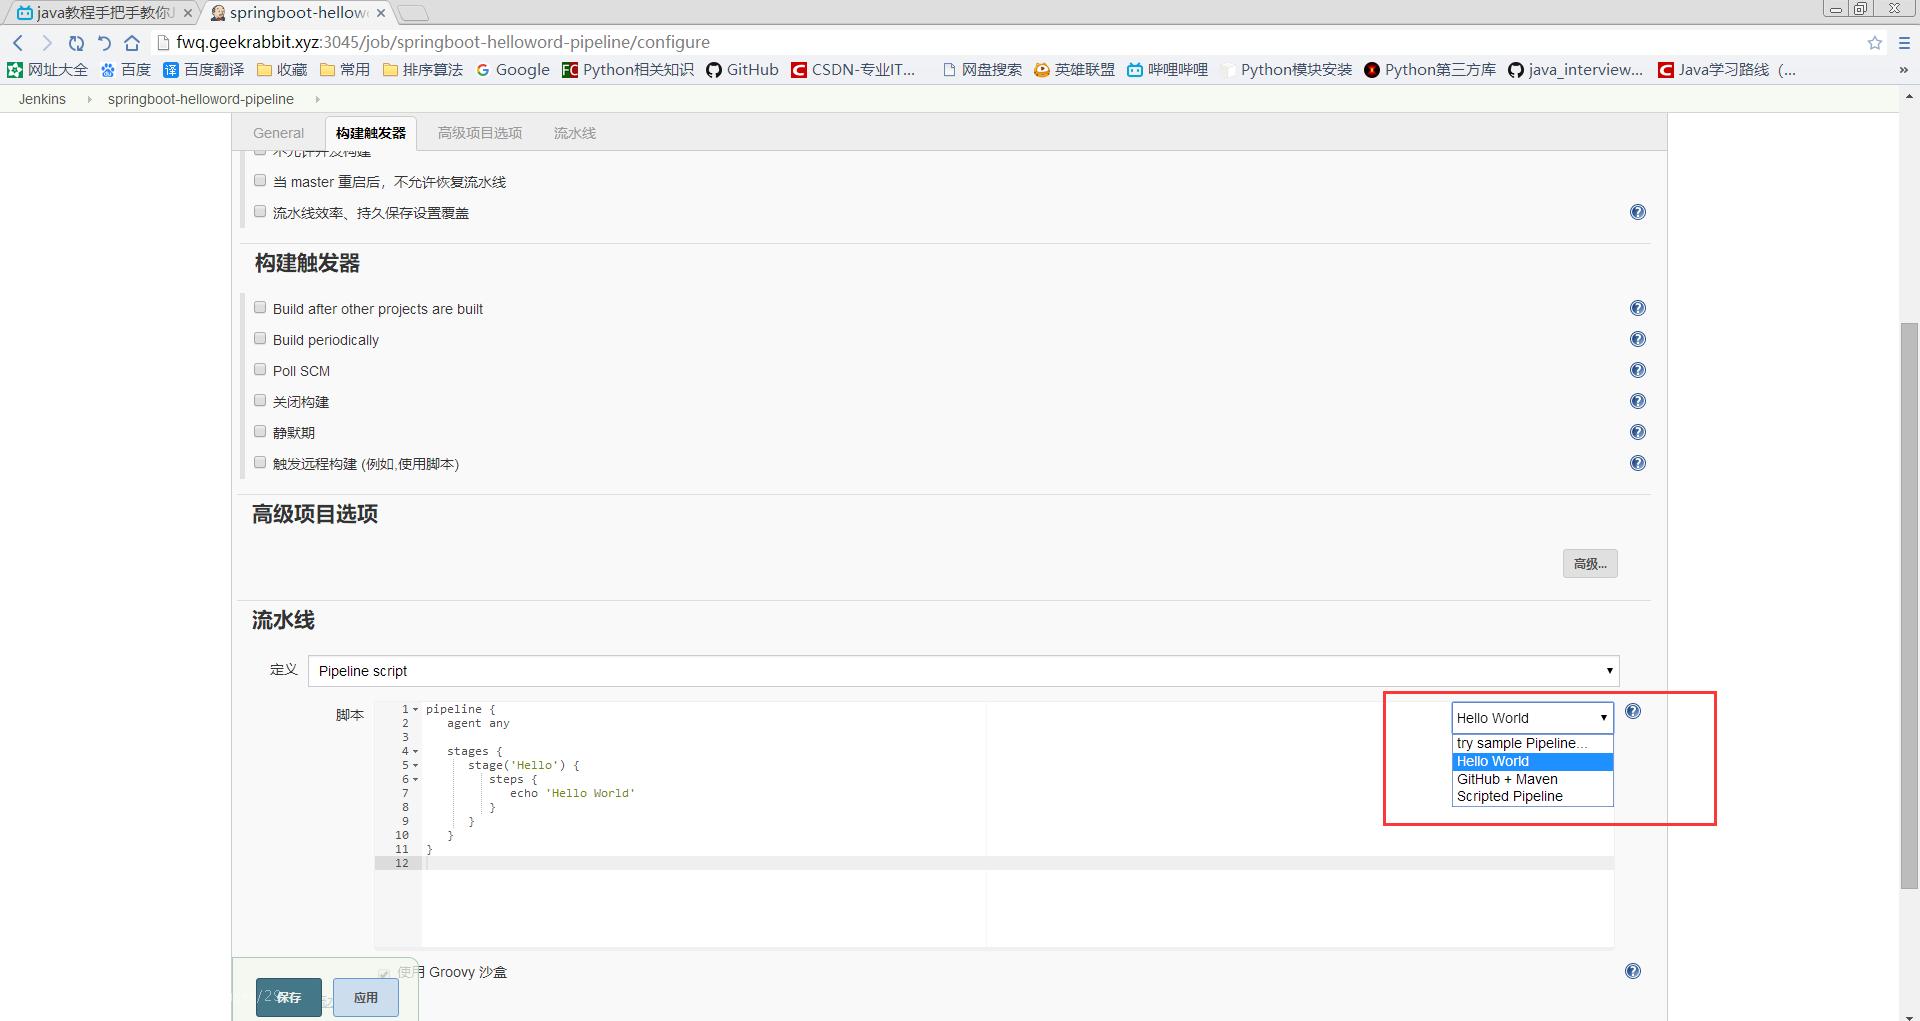Toggle master restart no-resume pipeline checkbox

coord(260,180)
